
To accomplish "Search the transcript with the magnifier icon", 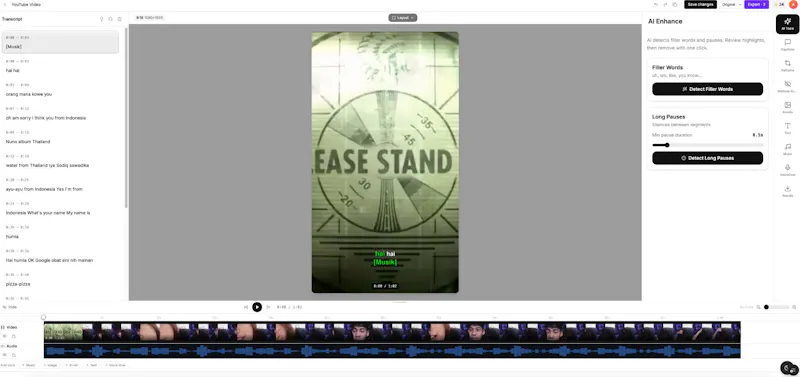I will click(110, 19).
